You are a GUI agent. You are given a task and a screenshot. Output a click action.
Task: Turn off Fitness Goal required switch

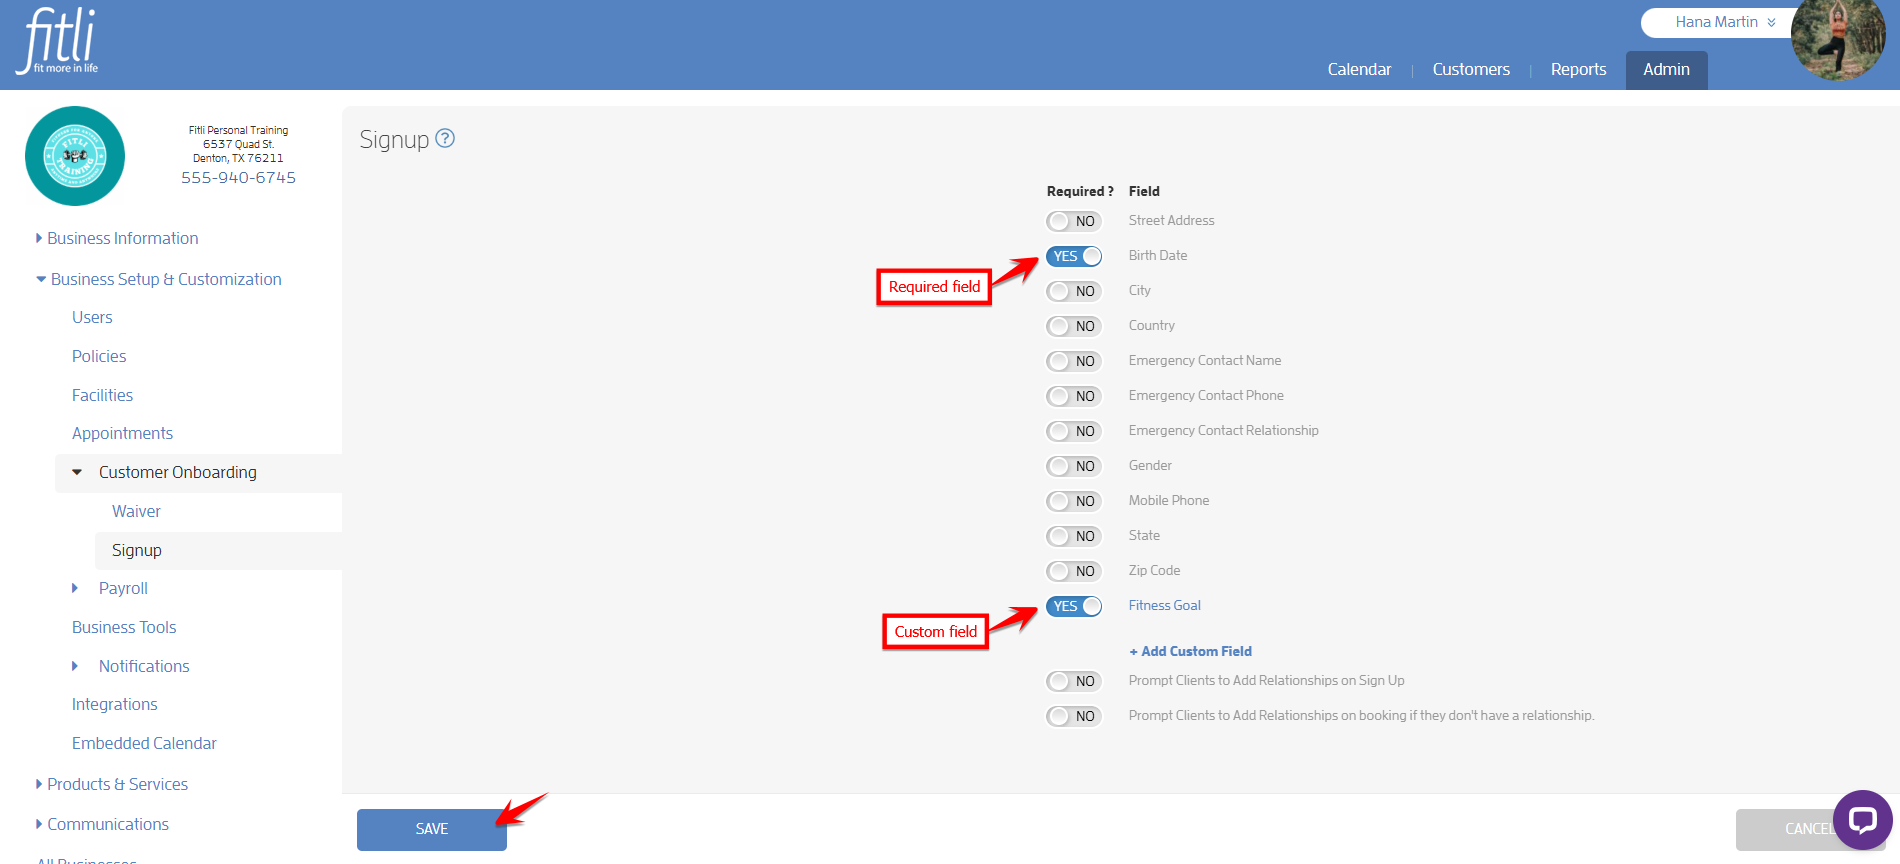(x=1074, y=606)
